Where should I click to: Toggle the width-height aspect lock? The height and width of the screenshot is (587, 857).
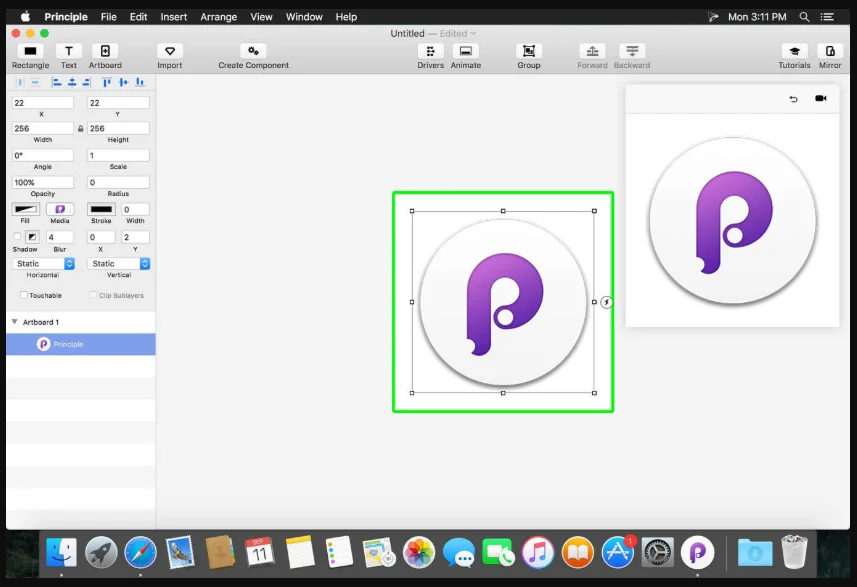click(x=80, y=128)
